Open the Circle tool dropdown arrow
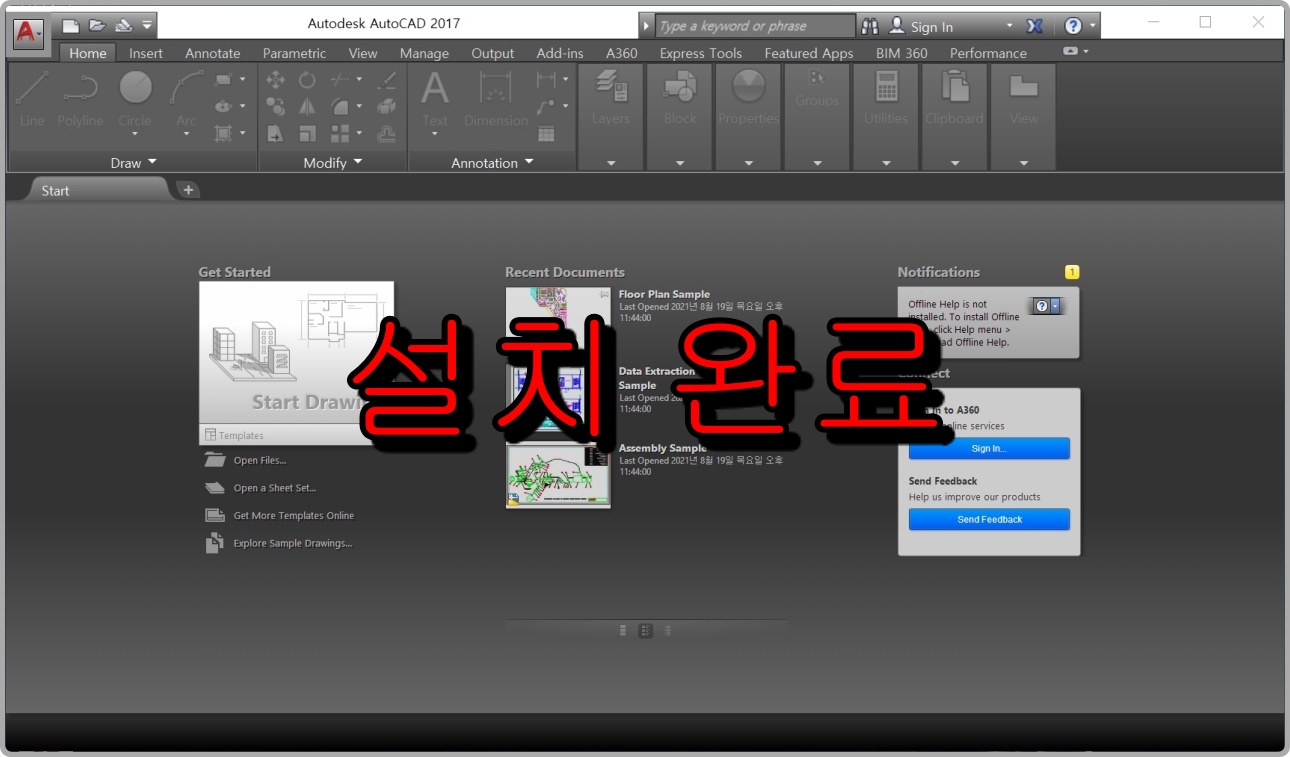The height and width of the screenshot is (757, 1290). pyautogui.click(x=135, y=134)
